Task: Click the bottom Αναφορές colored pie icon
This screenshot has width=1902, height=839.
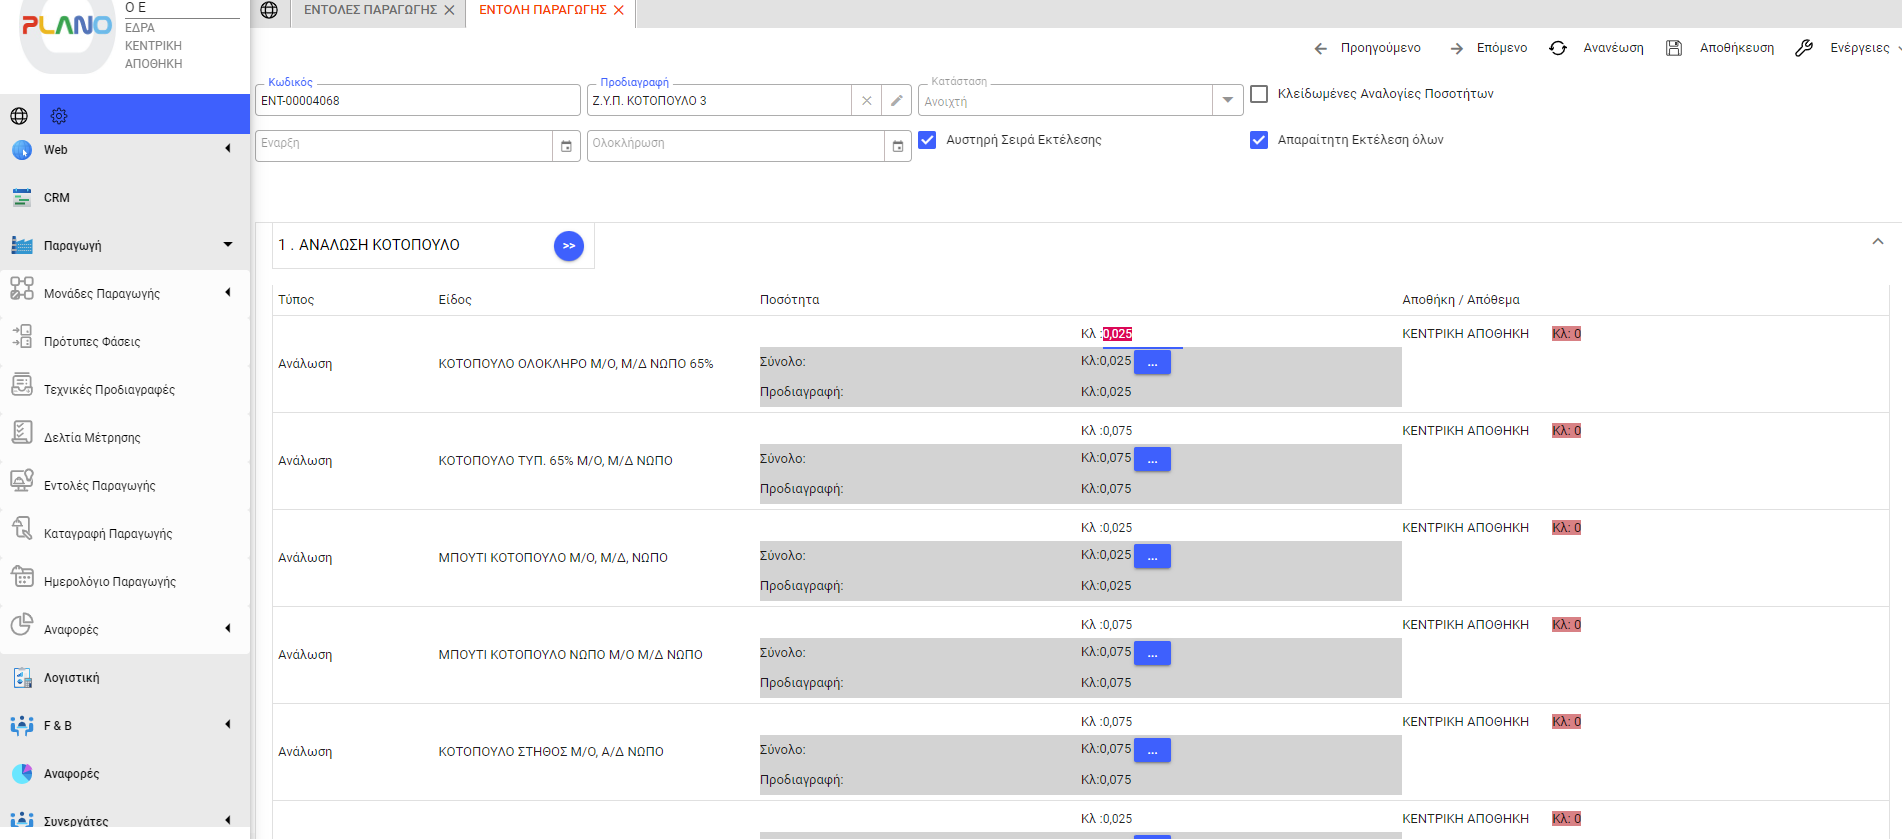Action: click(22, 774)
